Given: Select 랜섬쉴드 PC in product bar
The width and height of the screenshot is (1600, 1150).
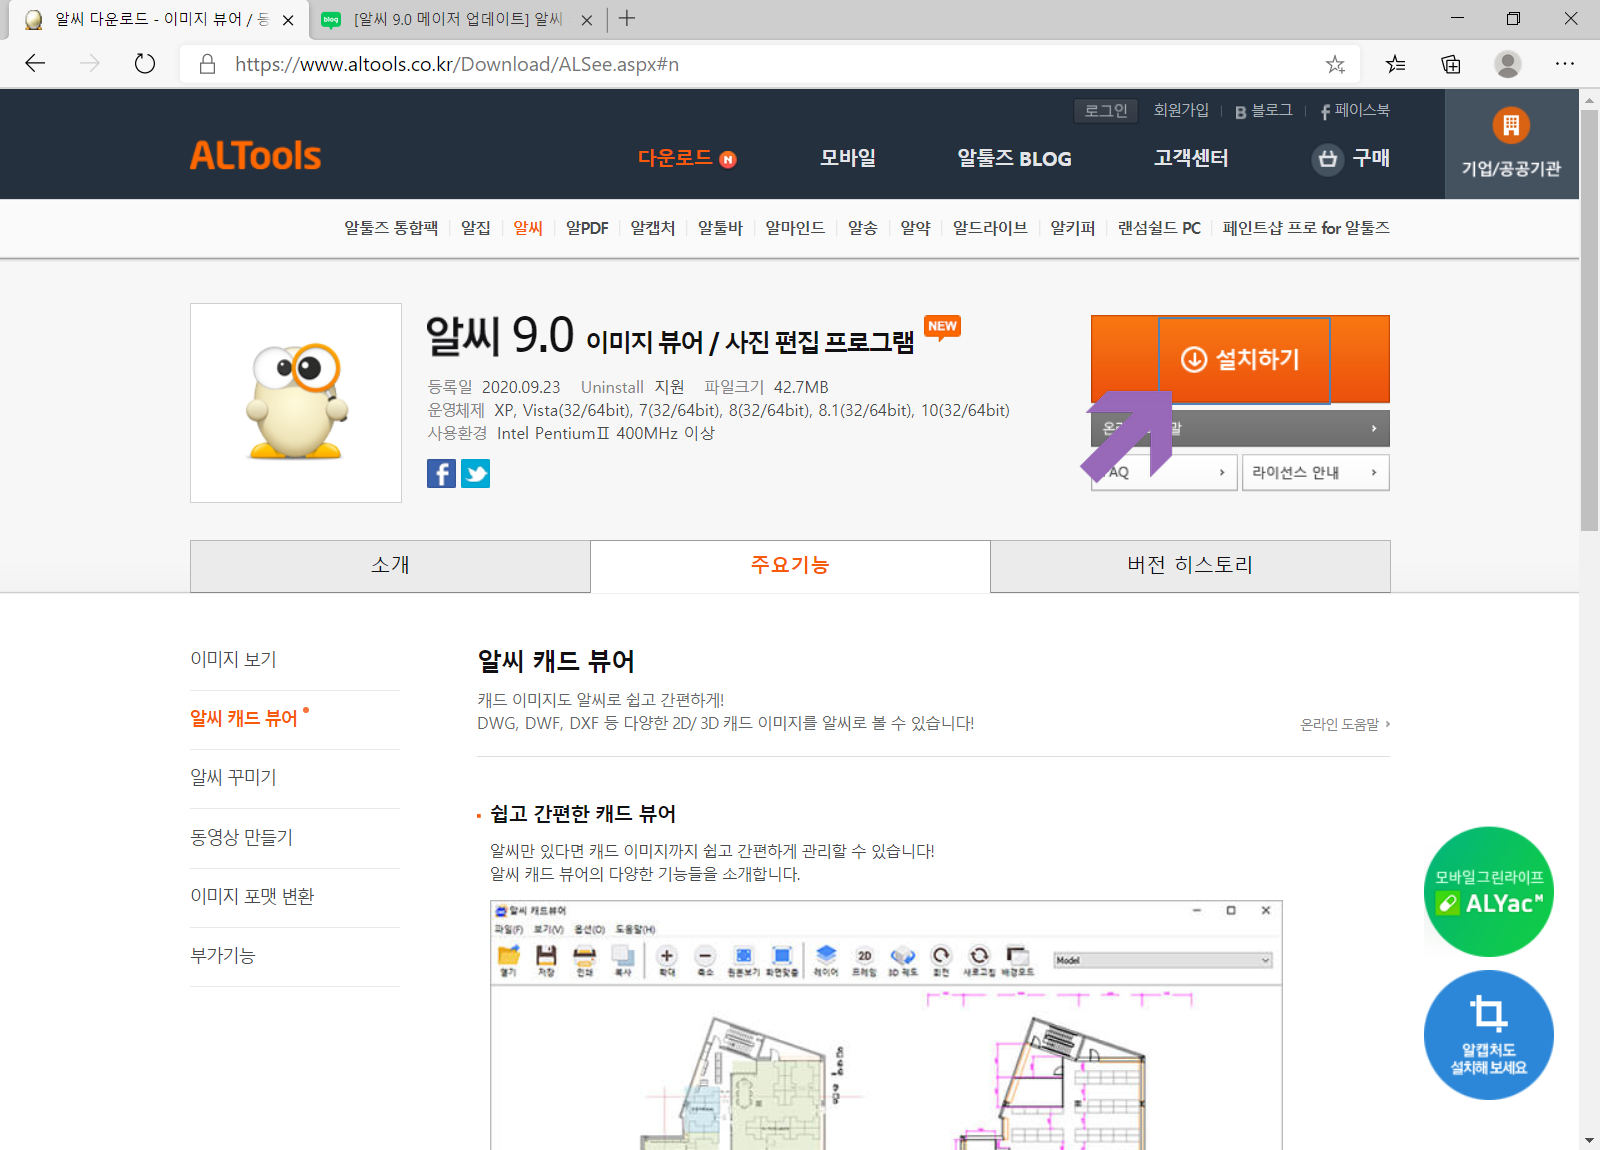Looking at the screenshot, I should pyautogui.click(x=1159, y=228).
